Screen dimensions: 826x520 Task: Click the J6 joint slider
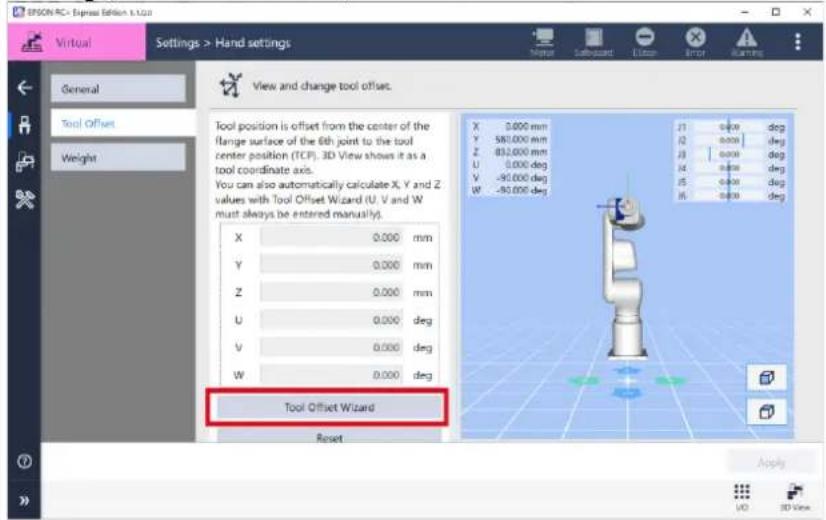tap(729, 195)
